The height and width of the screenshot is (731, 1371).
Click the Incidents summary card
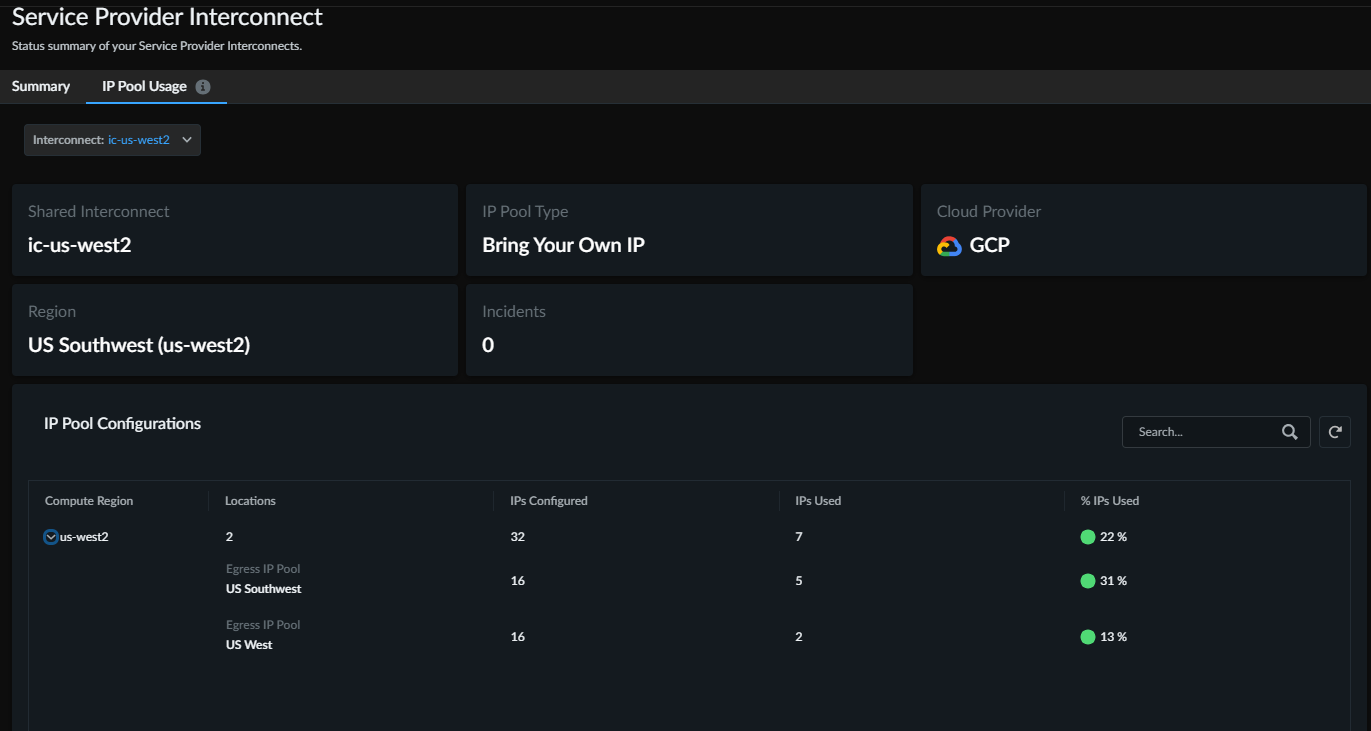(x=689, y=330)
